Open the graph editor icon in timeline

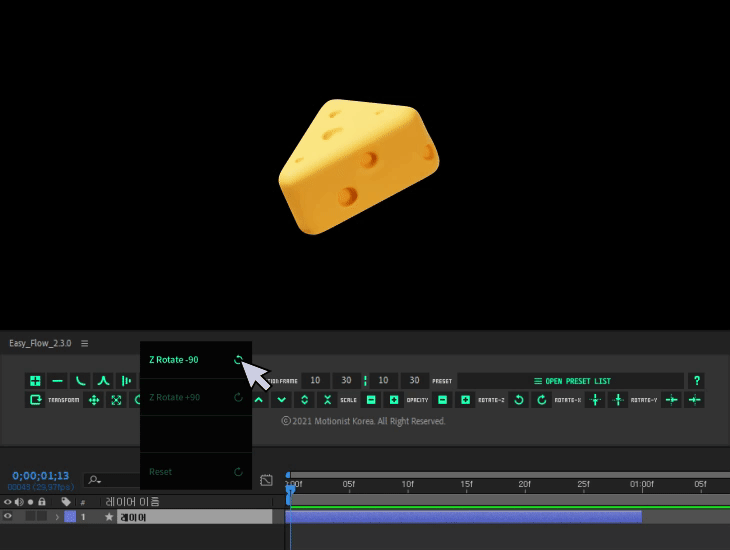[x=266, y=480]
